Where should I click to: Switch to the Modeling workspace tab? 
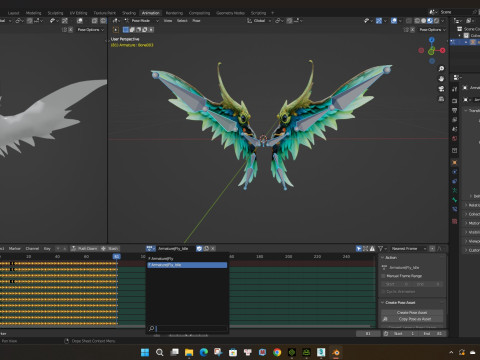pyautogui.click(x=34, y=13)
